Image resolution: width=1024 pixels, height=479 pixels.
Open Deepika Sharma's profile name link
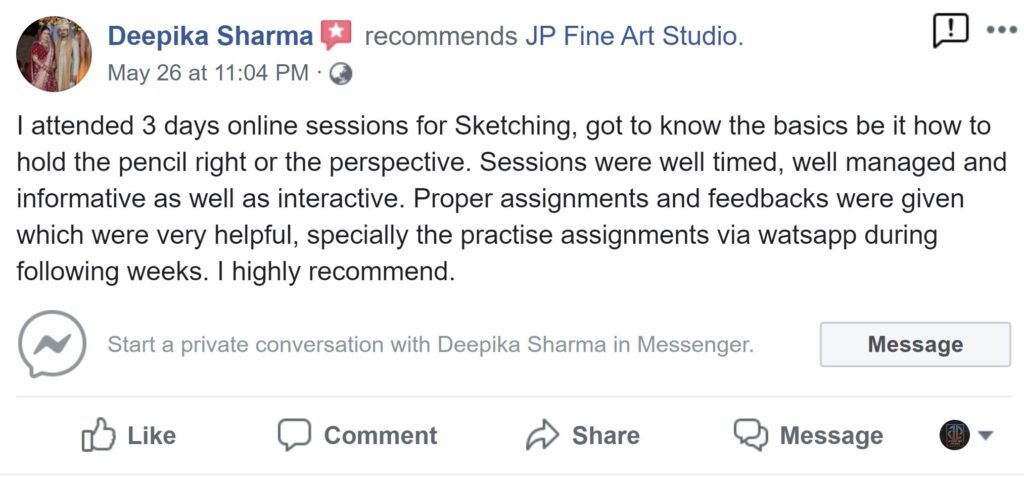pos(210,36)
